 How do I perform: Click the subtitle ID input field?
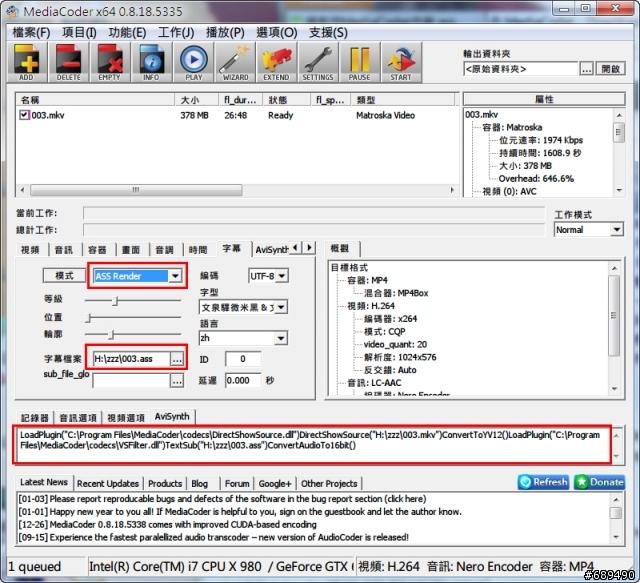click(243, 359)
